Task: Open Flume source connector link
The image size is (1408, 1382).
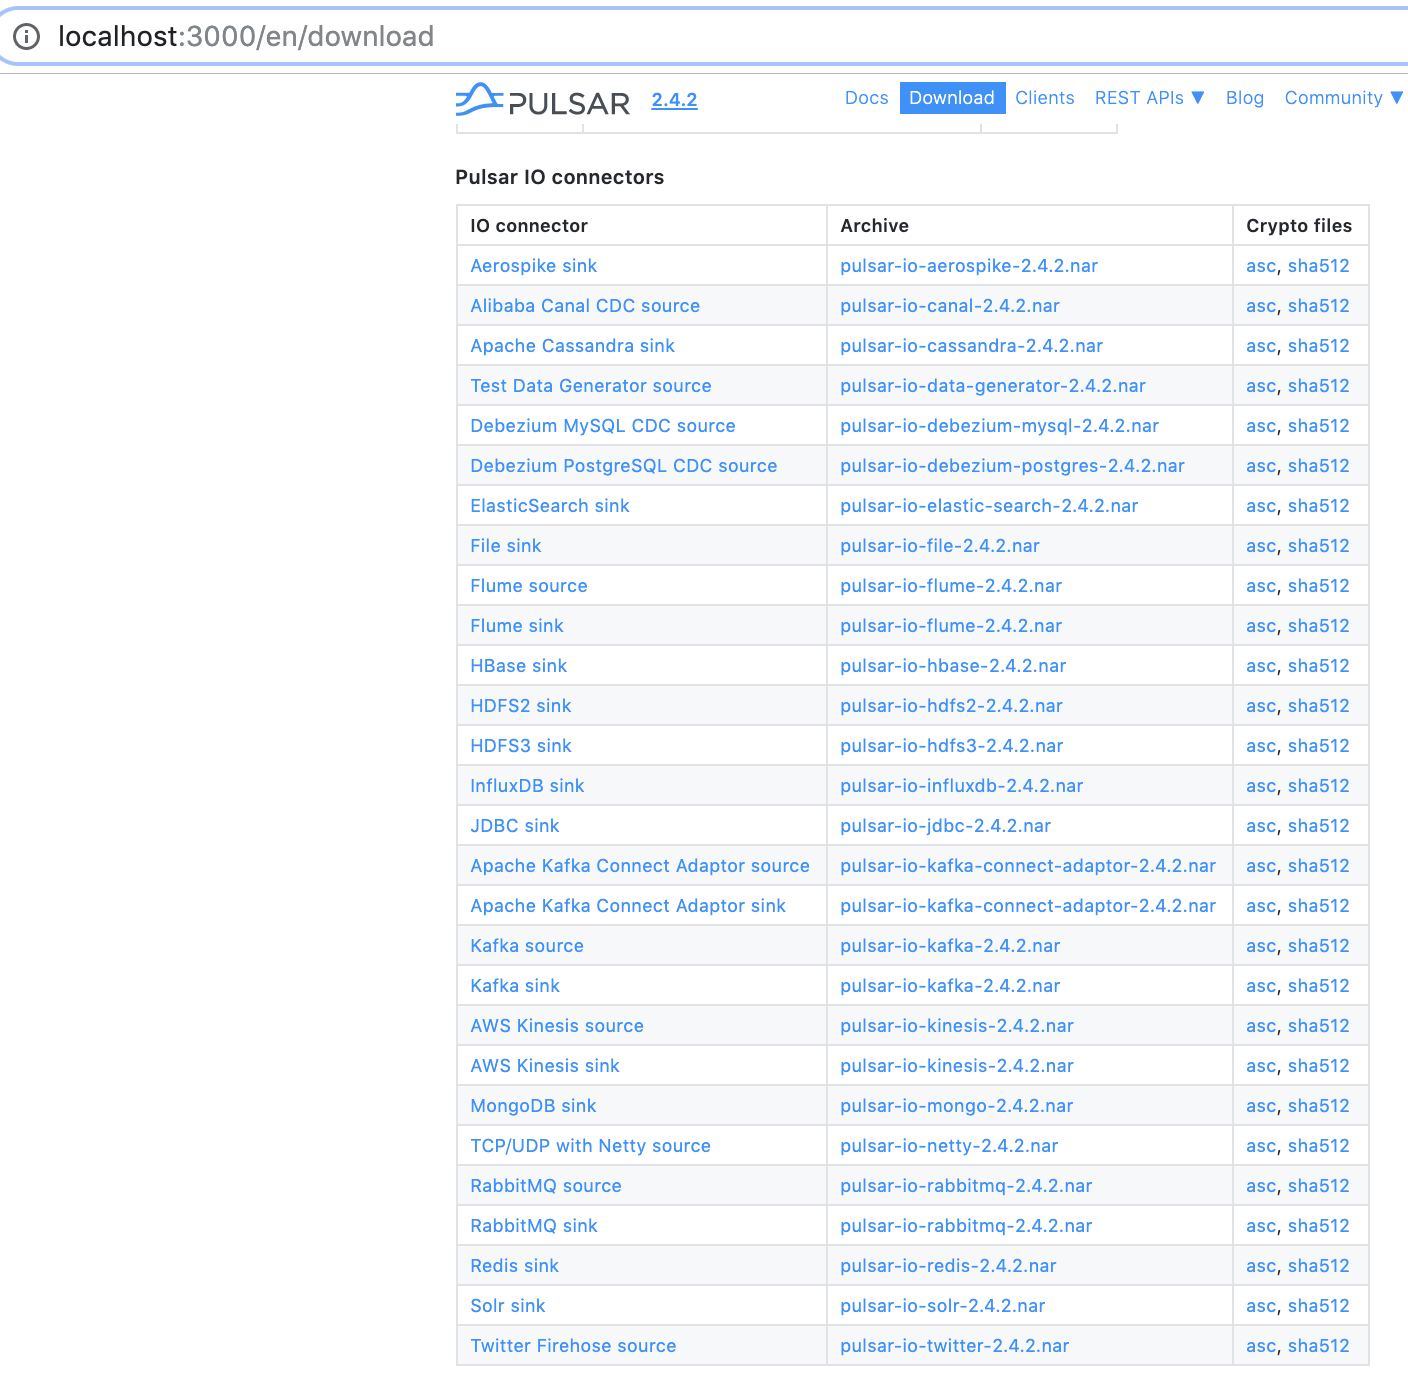Action: (x=529, y=586)
